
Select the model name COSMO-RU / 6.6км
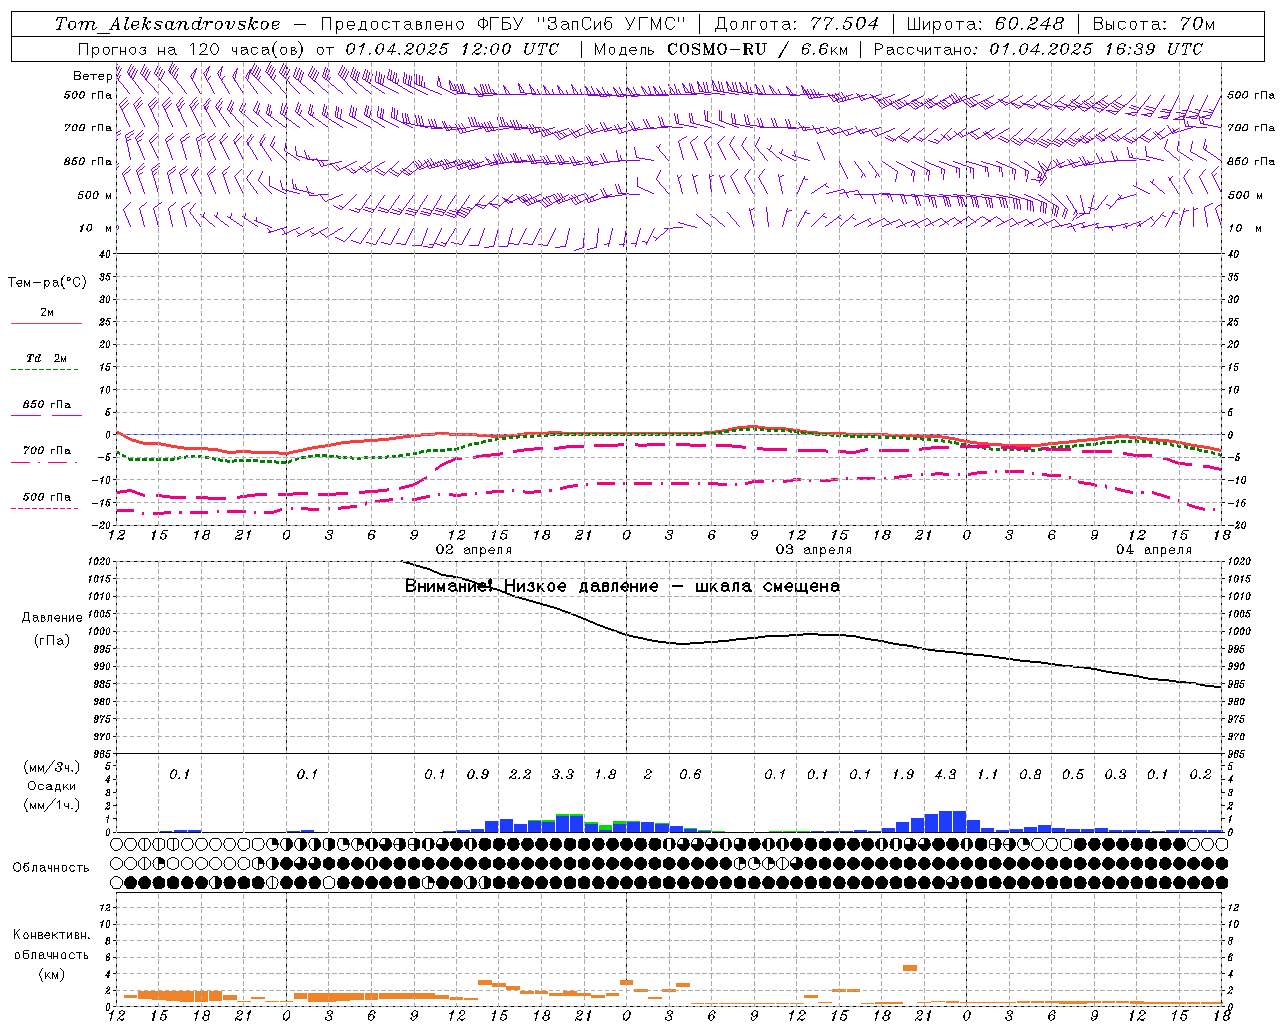pos(758,49)
